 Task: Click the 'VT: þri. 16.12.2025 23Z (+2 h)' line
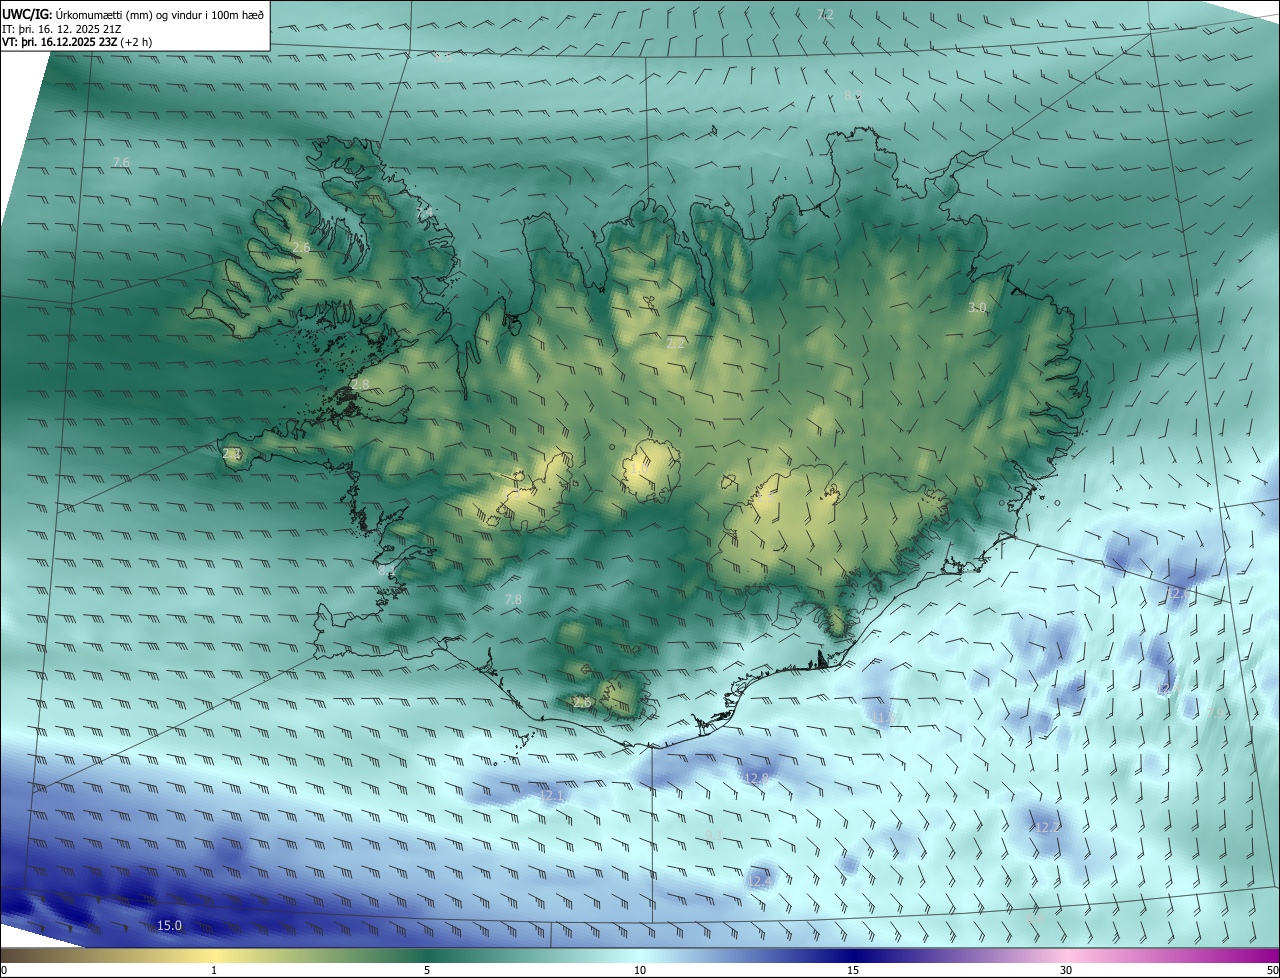click(x=78, y=42)
